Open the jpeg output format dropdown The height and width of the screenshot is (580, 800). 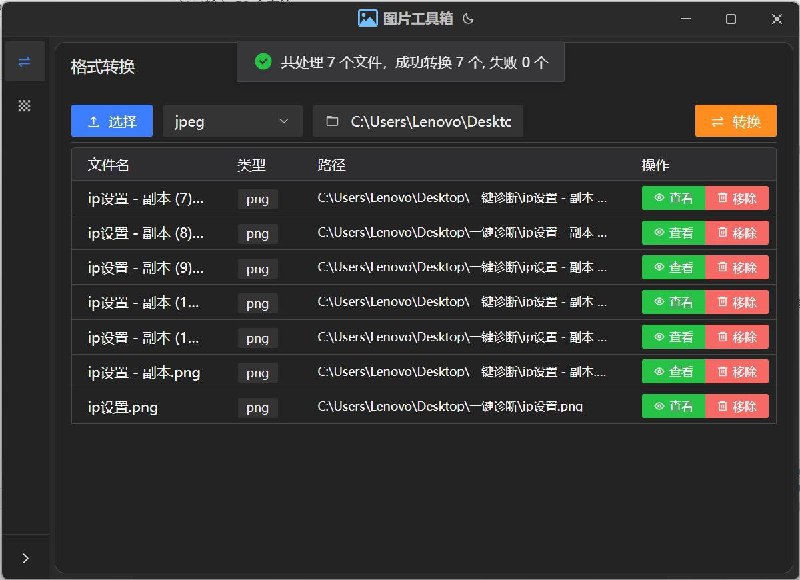[x=232, y=121]
